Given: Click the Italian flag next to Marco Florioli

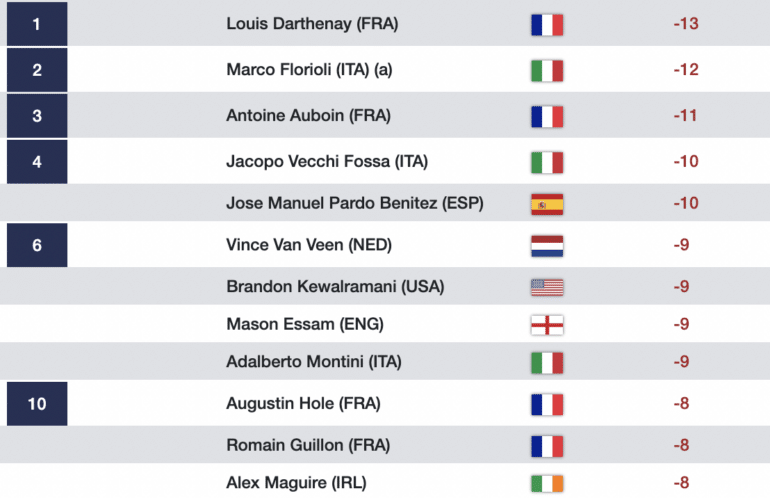Looking at the screenshot, I should click(x=547, y=70).
